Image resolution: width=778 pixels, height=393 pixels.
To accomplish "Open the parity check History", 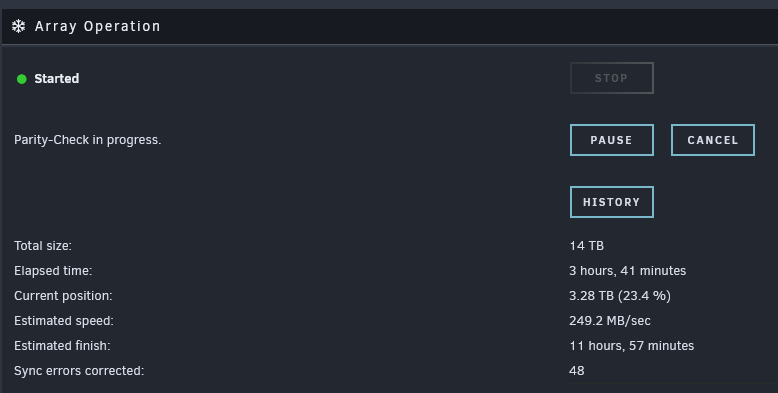I will [x=612, y=202].
